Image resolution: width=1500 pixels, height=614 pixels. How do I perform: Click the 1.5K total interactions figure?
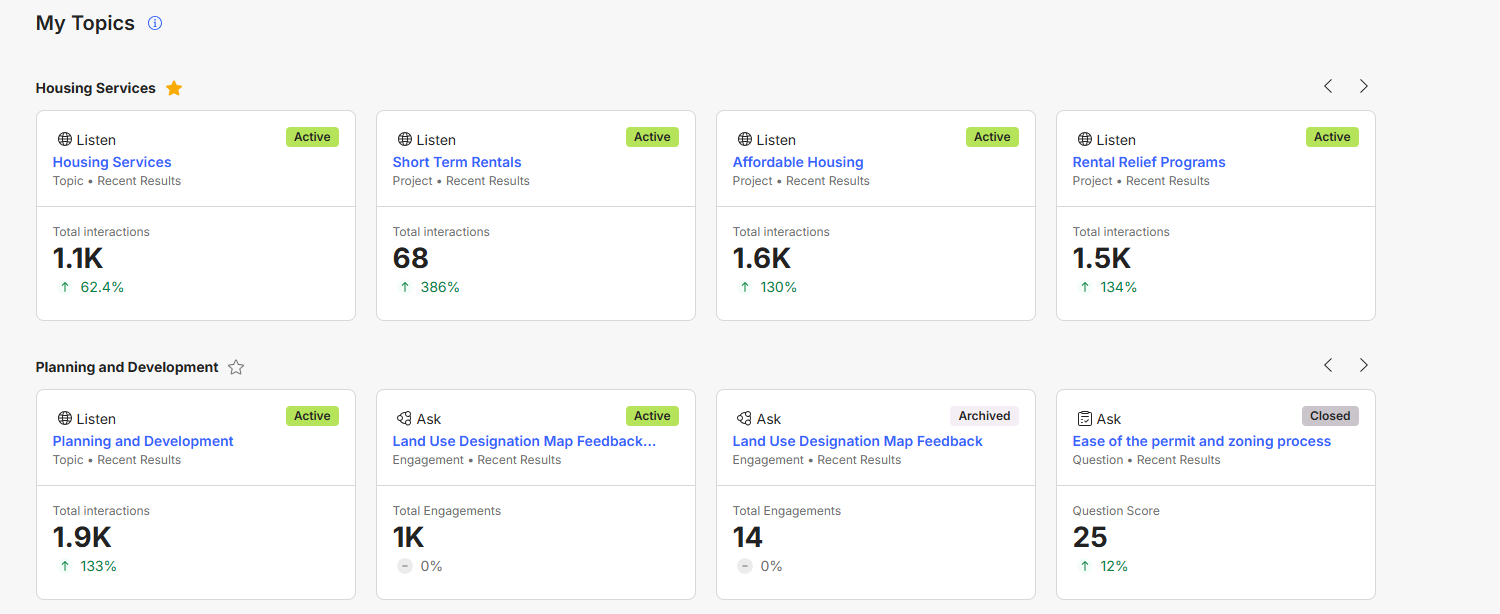click(1102, 259)
